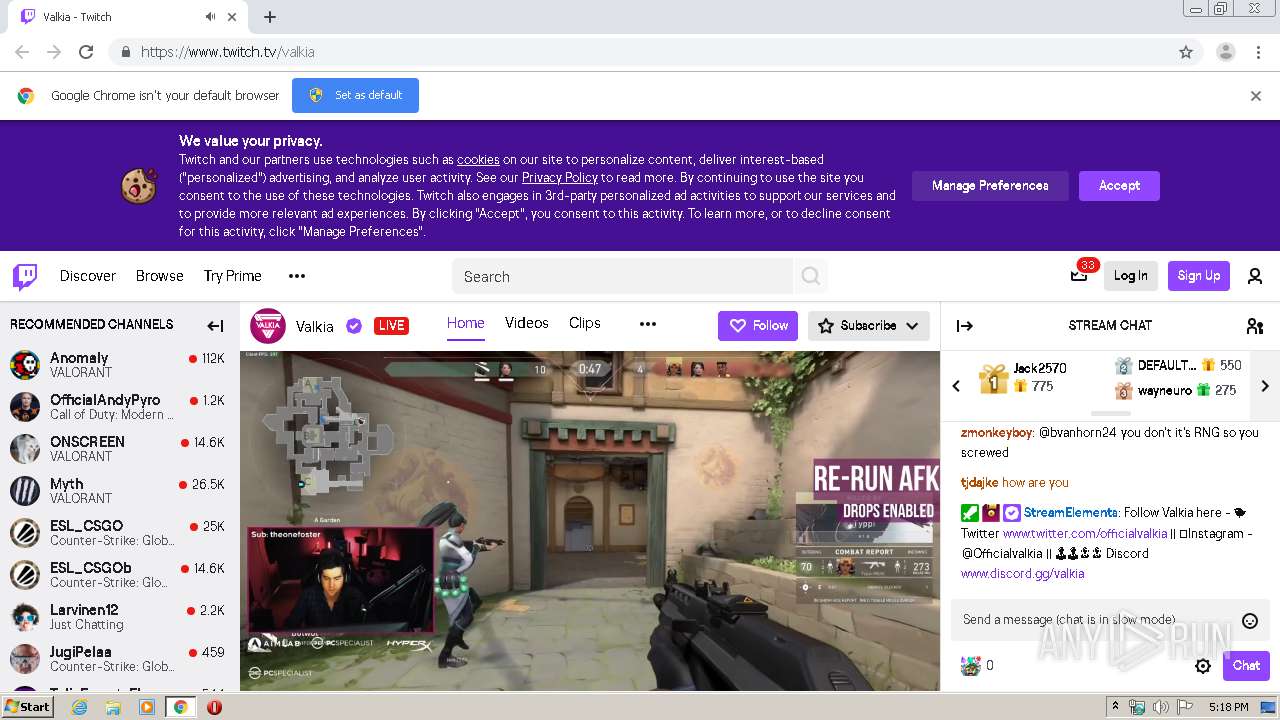
Task: Accept the privacy cookies notice
Action: click(1119, 186)
